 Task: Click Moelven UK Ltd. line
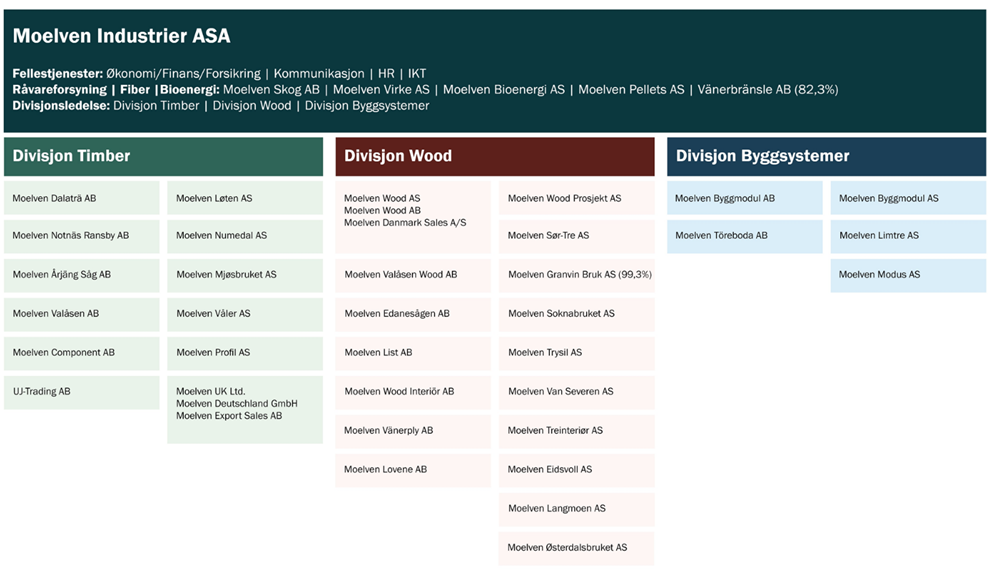tap(210, 391)
